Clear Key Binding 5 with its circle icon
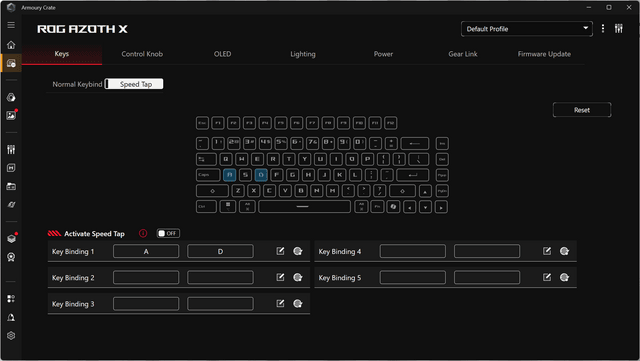The width and height of the screenshot is (640, 361). click(x=564, y=277)
